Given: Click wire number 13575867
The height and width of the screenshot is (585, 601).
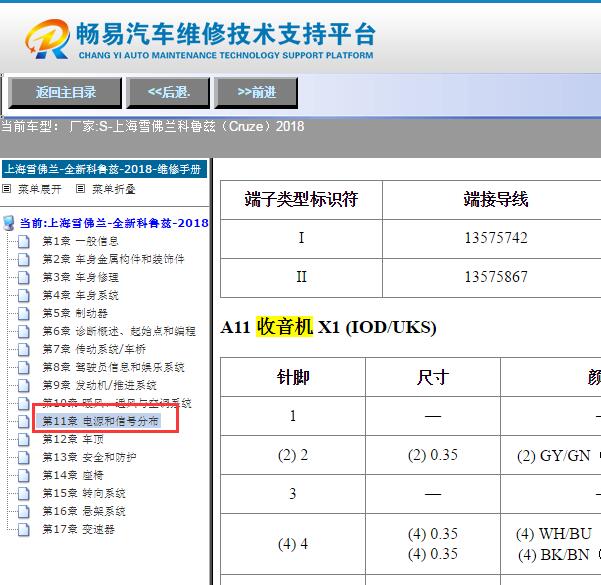Looking at the screenshot, I should (496, 277).
